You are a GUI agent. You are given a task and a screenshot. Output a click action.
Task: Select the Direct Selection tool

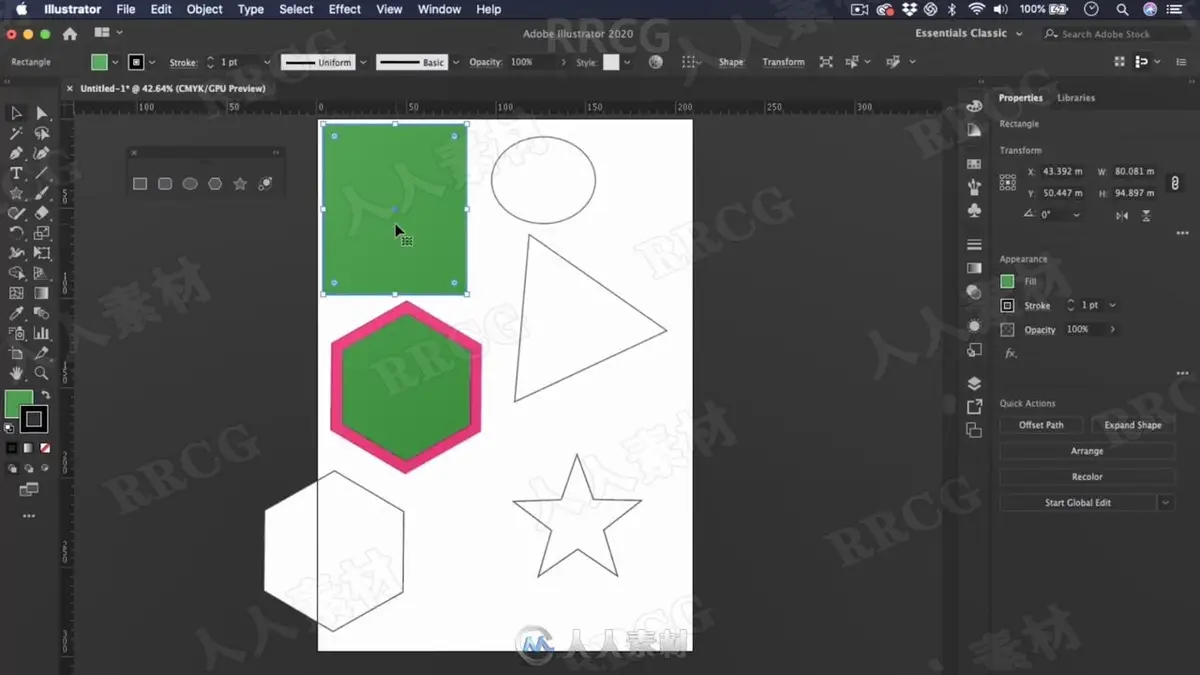pyautogui.click(x=42, y=113)
